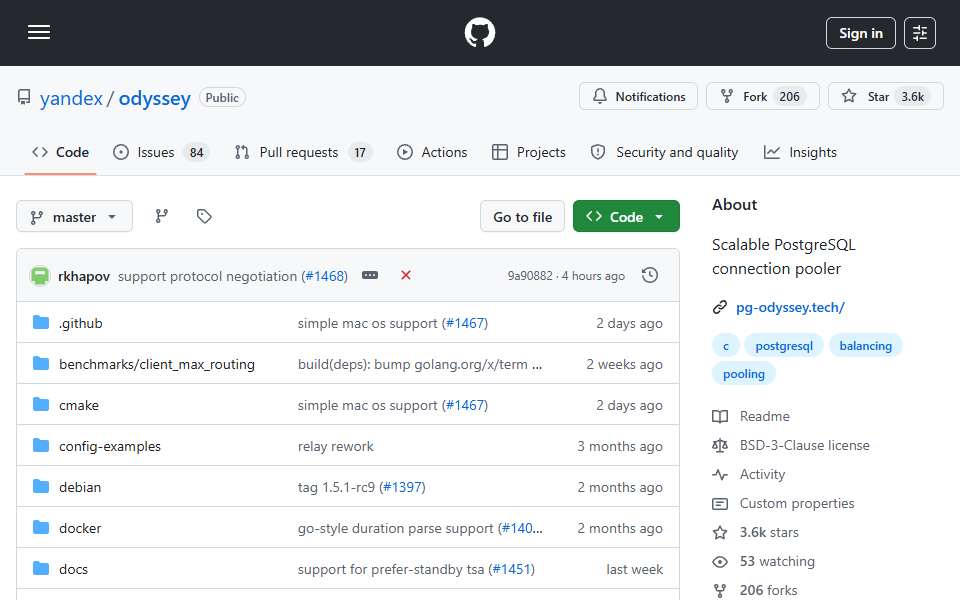View failed checks red X icon
Image resolution: width=960 pixels, height=600 pixels.
coord(405,276)
